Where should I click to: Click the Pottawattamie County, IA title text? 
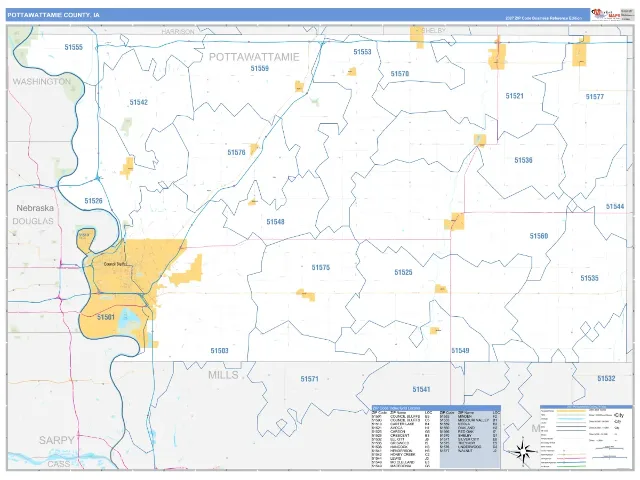[x=53, y=15]
